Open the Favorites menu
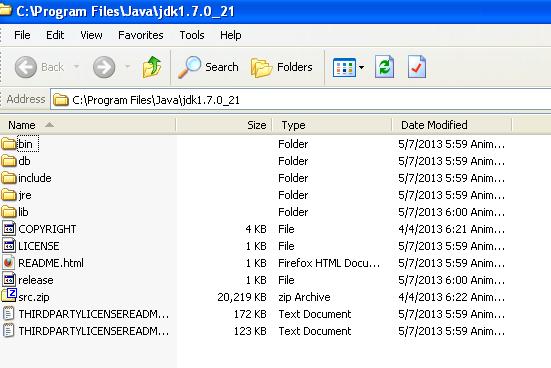 pyautogui.click(x=141, y=35)
